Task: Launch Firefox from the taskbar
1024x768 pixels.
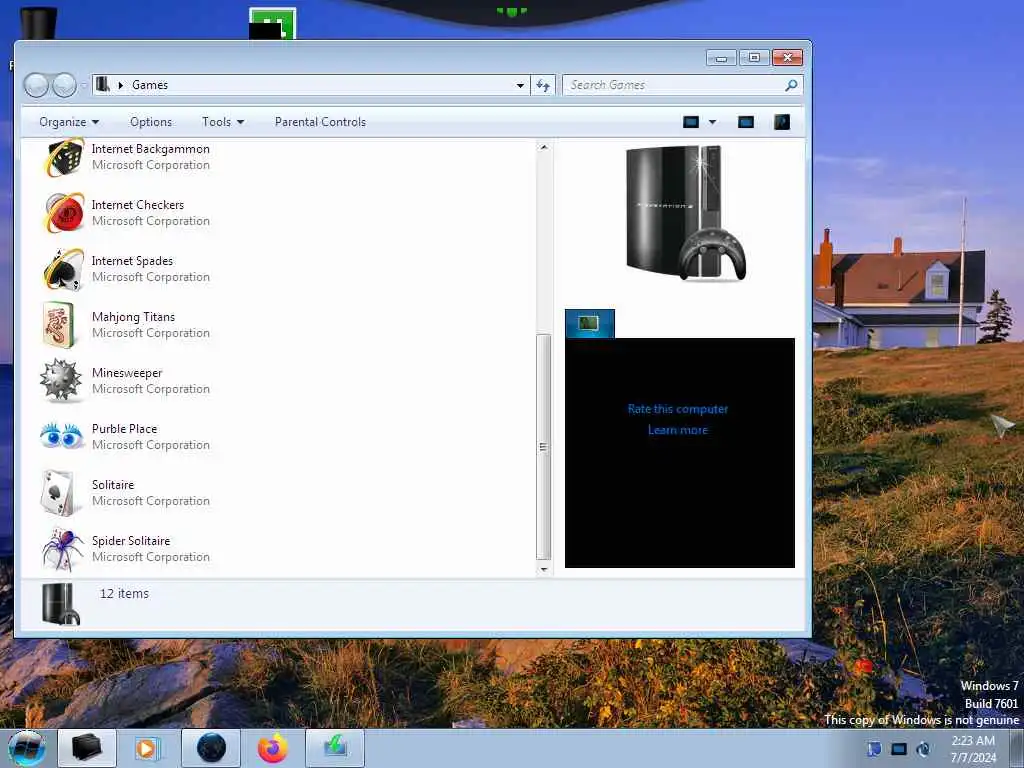Action: tap(272, 748)
